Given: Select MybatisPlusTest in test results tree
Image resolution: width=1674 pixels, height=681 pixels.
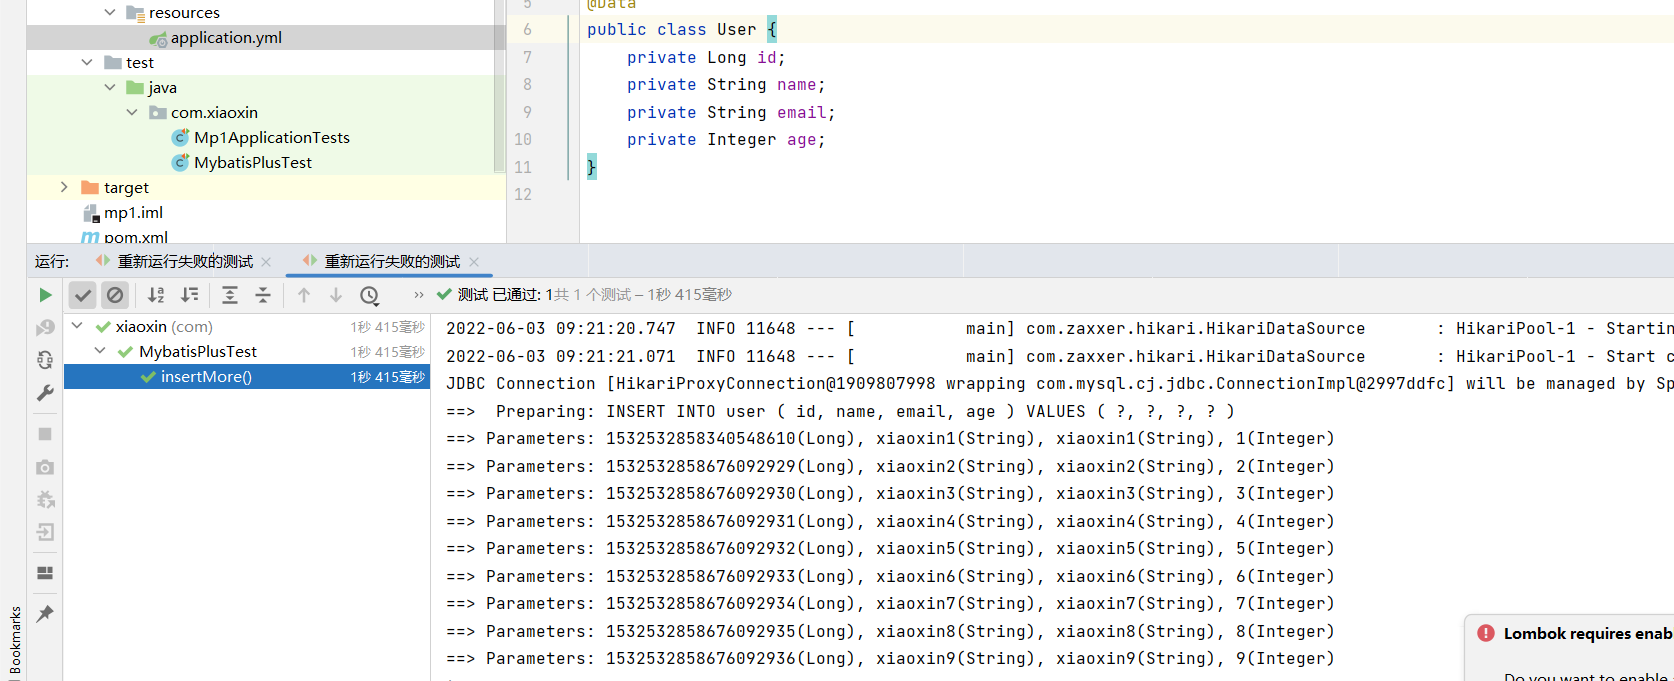Looking at the screenshot, I should 198,352.
